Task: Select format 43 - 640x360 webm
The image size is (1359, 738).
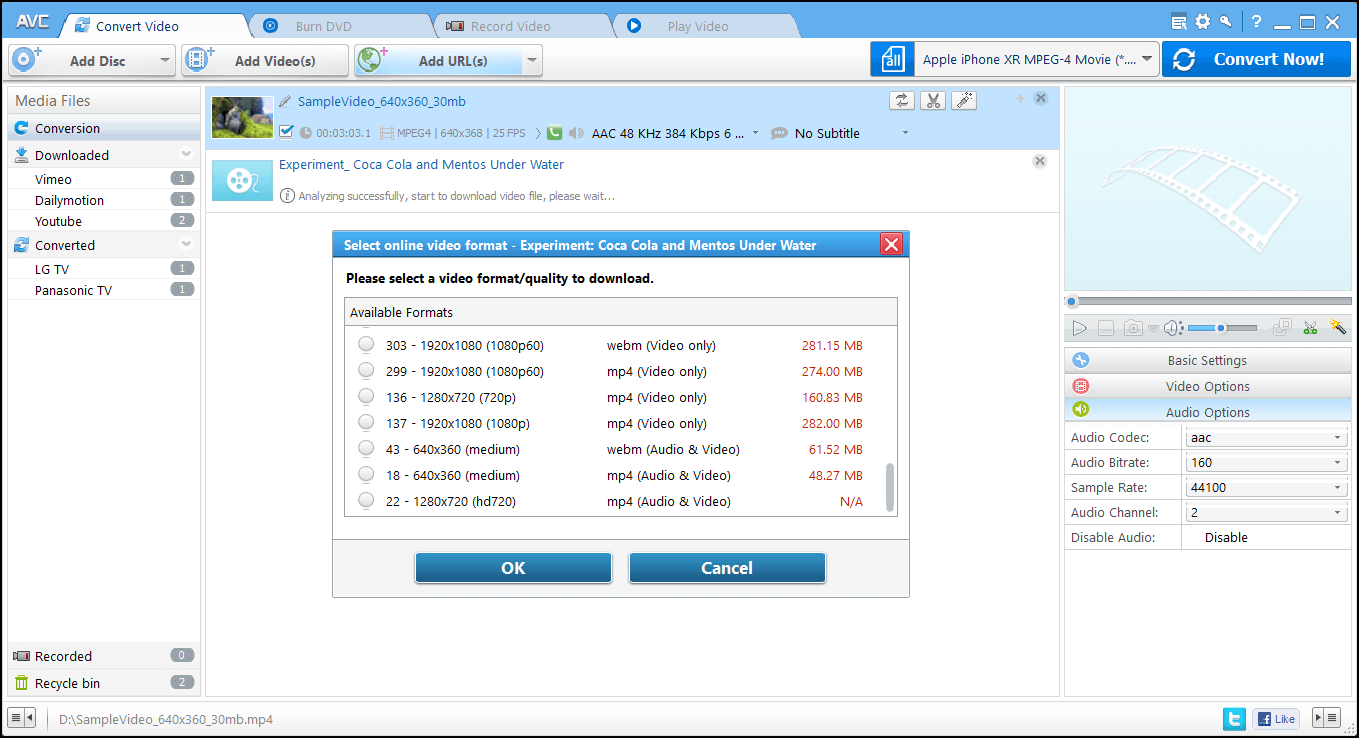Action: coord(366,449)
